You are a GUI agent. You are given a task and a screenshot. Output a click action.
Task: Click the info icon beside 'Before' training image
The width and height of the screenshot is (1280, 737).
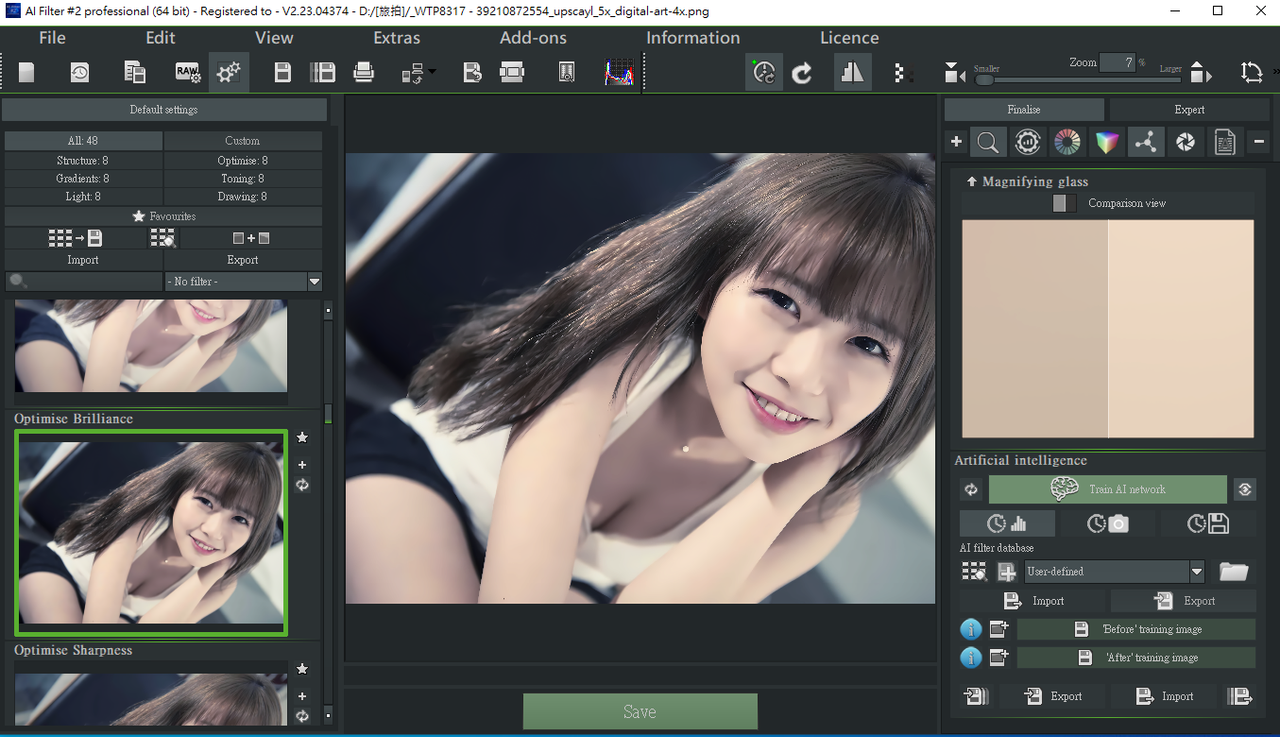[x=970, y=629]
